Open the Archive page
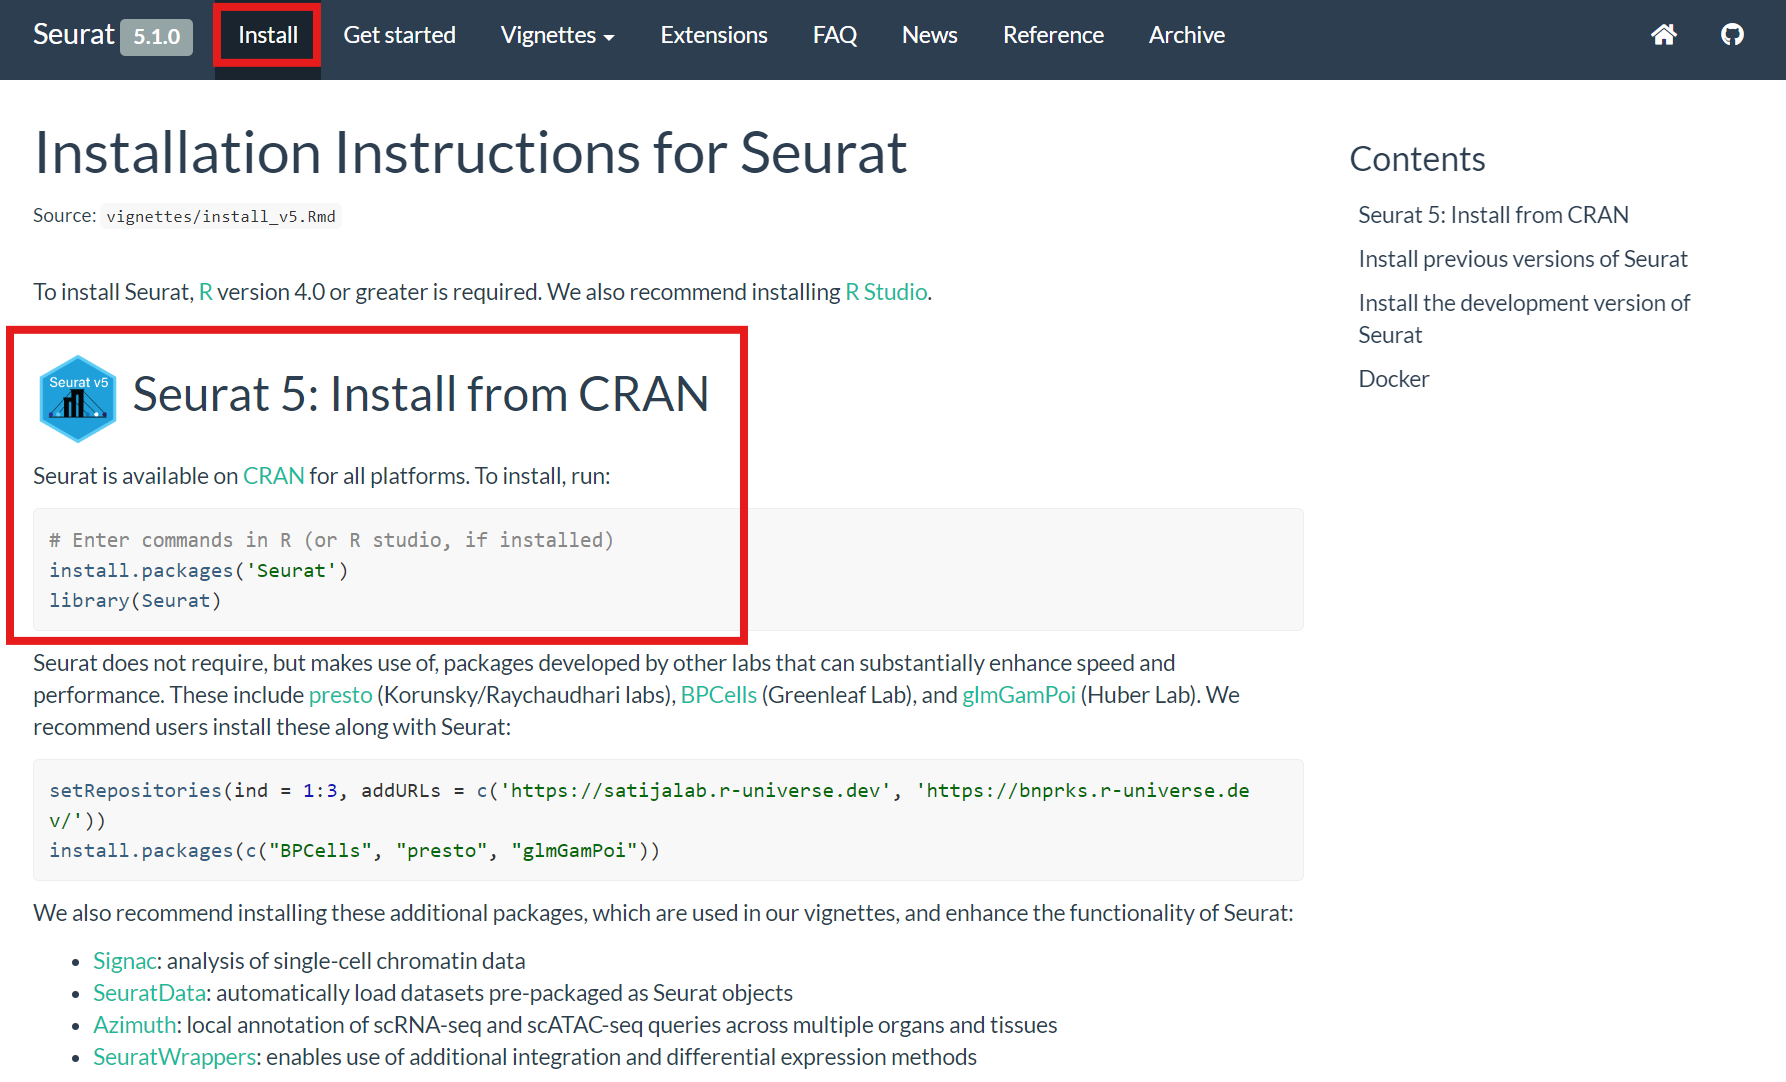Screen dimensions: 1786x1082 (x=1187, y=35)
